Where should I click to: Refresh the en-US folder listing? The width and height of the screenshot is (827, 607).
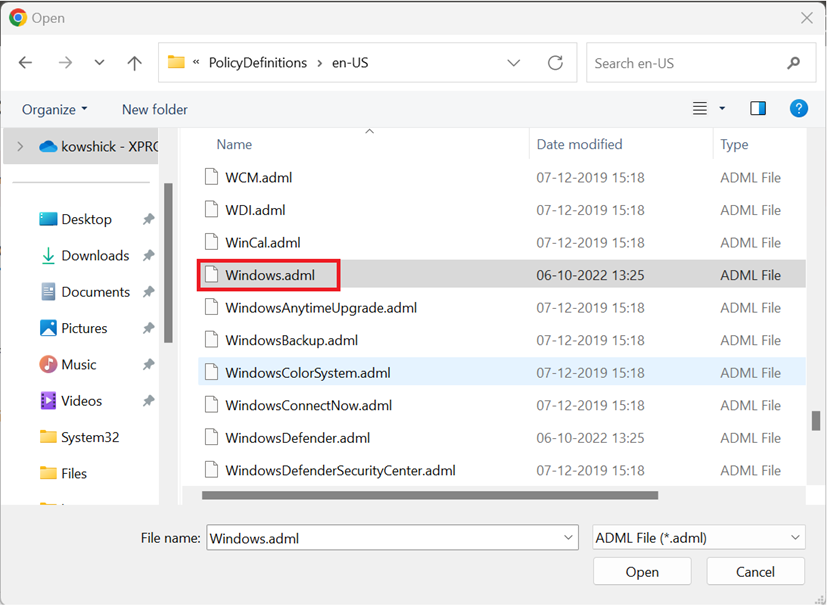(555, 62)
